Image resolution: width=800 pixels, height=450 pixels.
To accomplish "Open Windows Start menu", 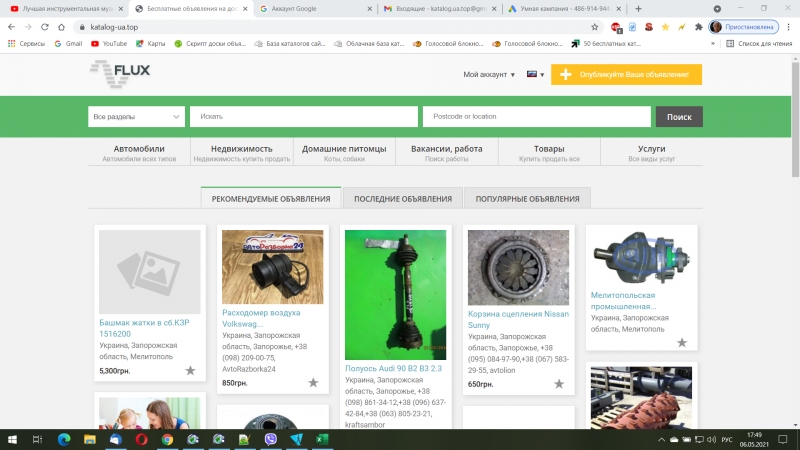I will coord(12,439).
